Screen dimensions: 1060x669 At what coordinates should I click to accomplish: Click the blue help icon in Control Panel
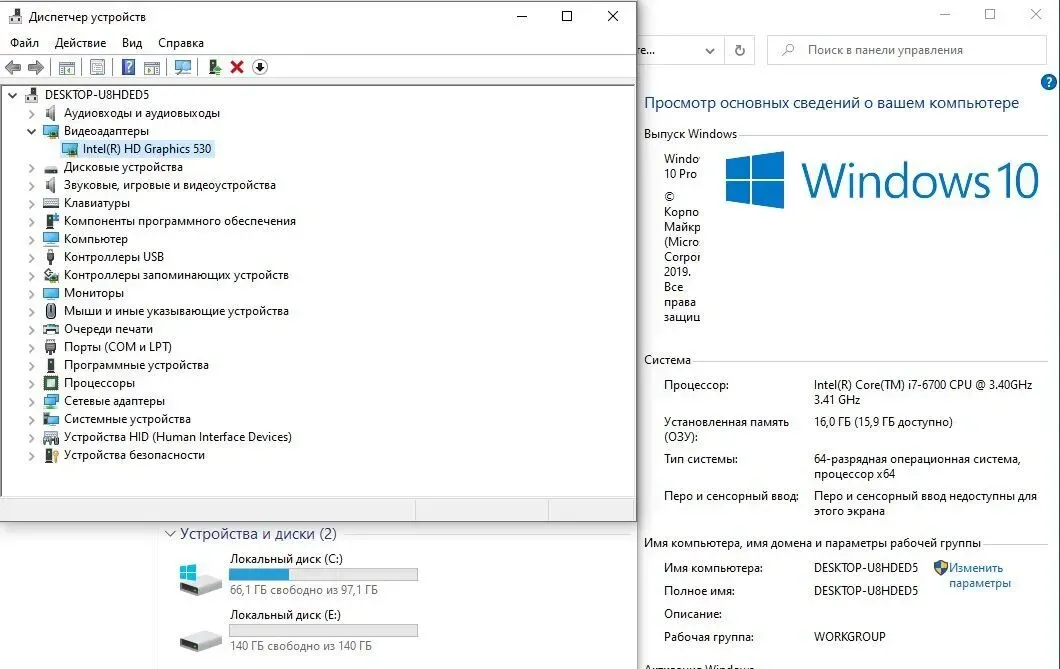[x=1049, y=82]
